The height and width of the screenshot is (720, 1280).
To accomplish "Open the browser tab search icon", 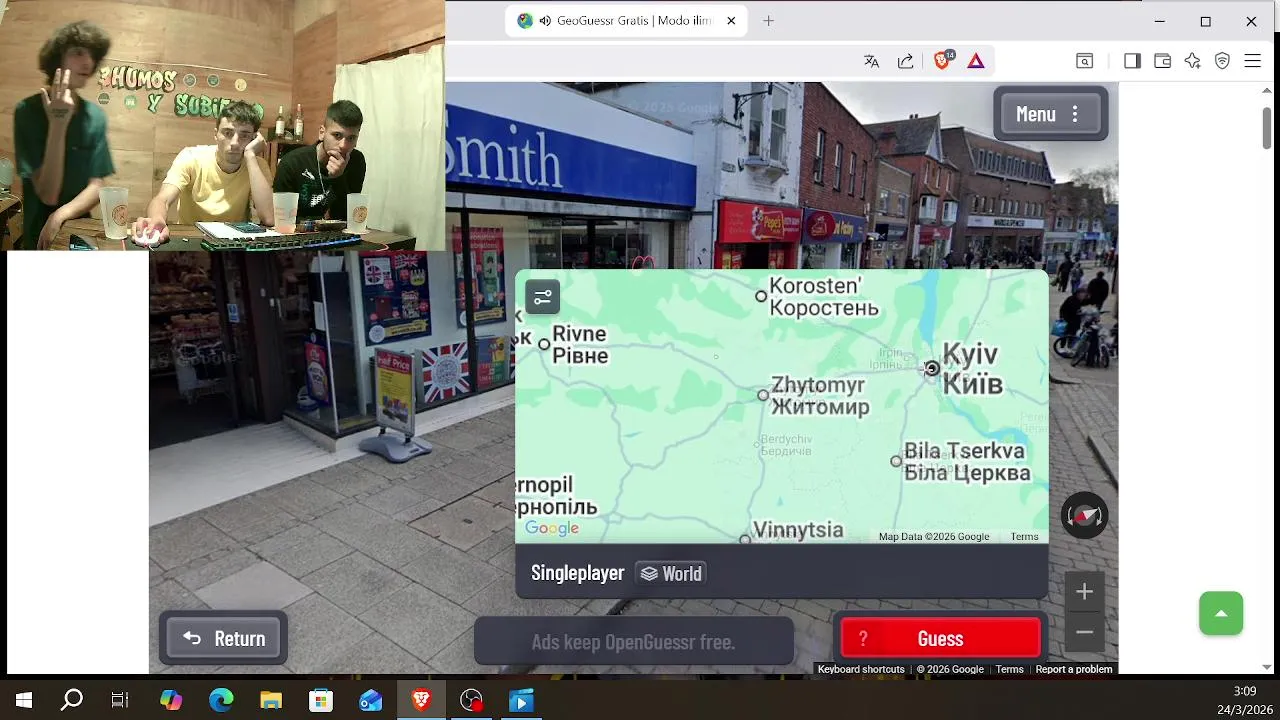I will (1084, 61).
